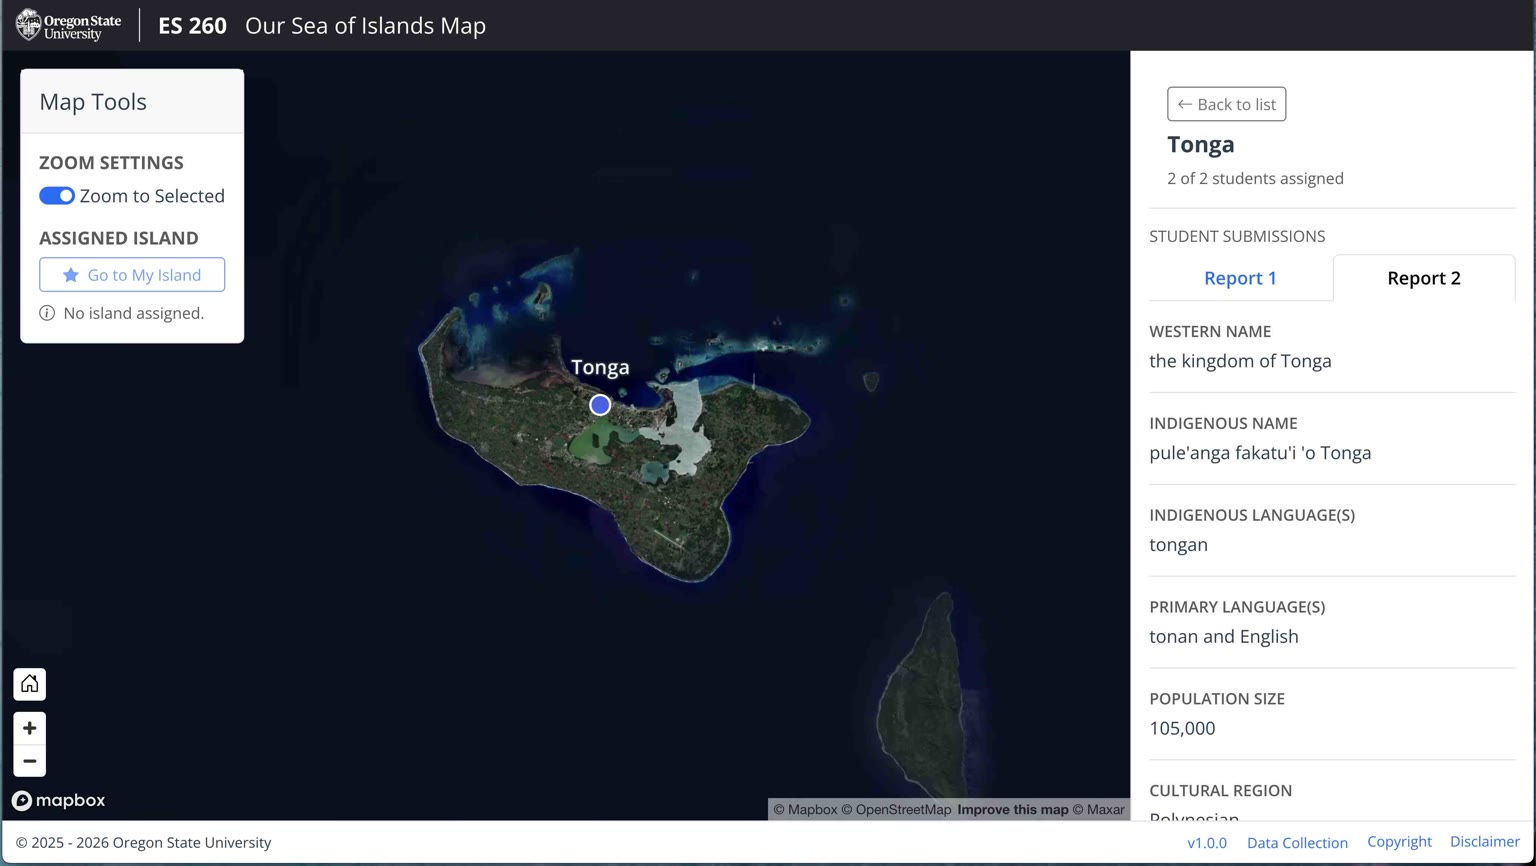Click the info icon beside No island assigned
This screenshot has width=1536, height=866.
(x=47, y=313)
